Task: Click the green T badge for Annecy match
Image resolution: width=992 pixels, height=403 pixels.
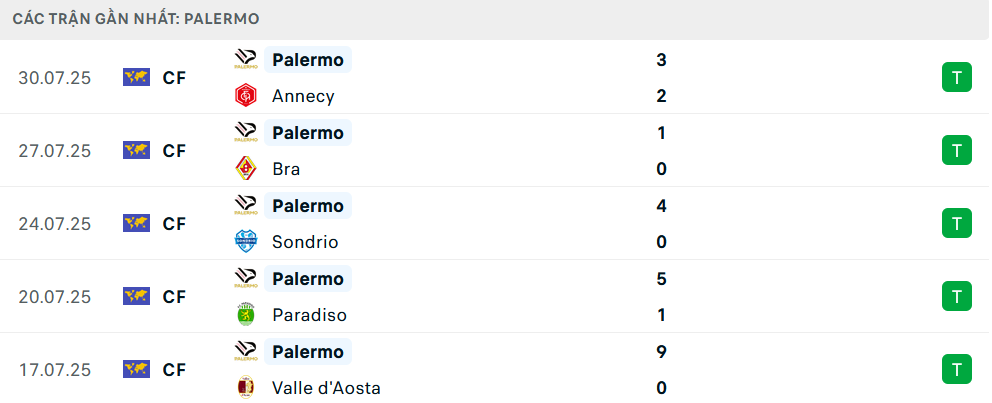Action: click(957, 78)
